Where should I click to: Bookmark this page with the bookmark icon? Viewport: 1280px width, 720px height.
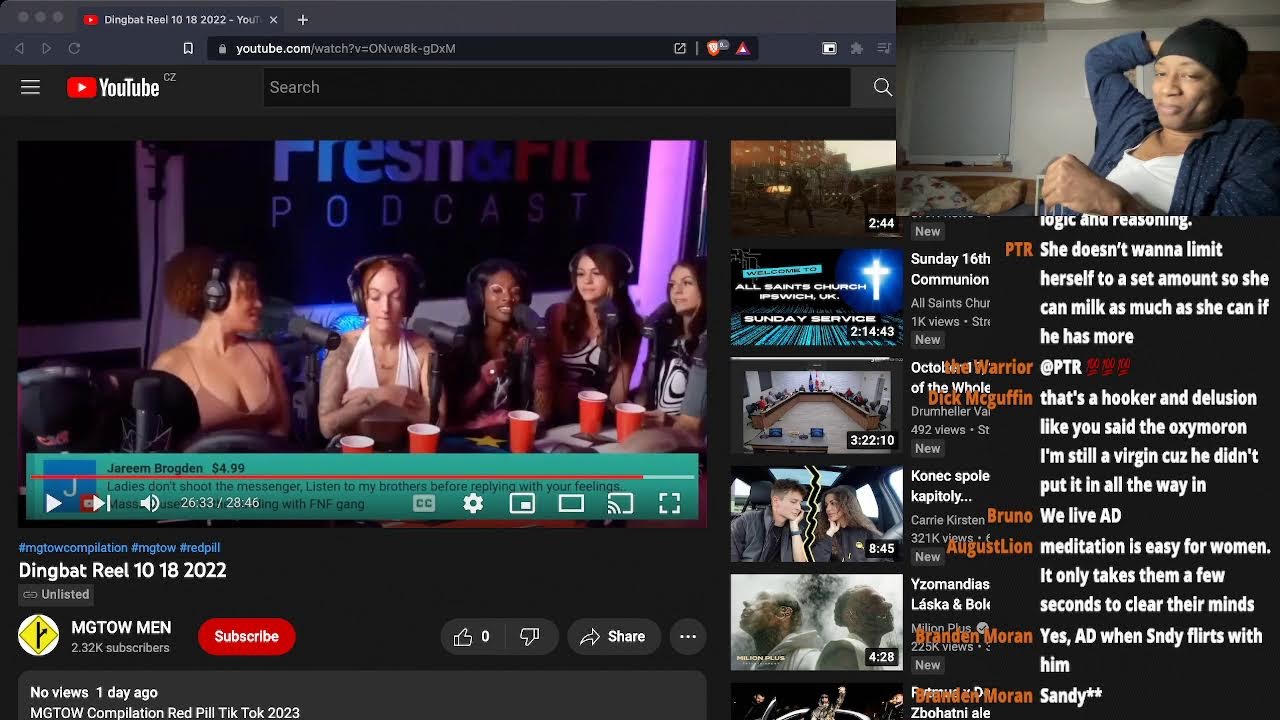tap(188, 48)
